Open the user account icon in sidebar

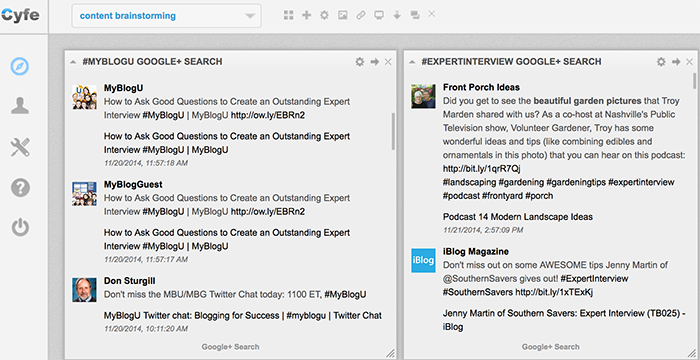point(20,106)
